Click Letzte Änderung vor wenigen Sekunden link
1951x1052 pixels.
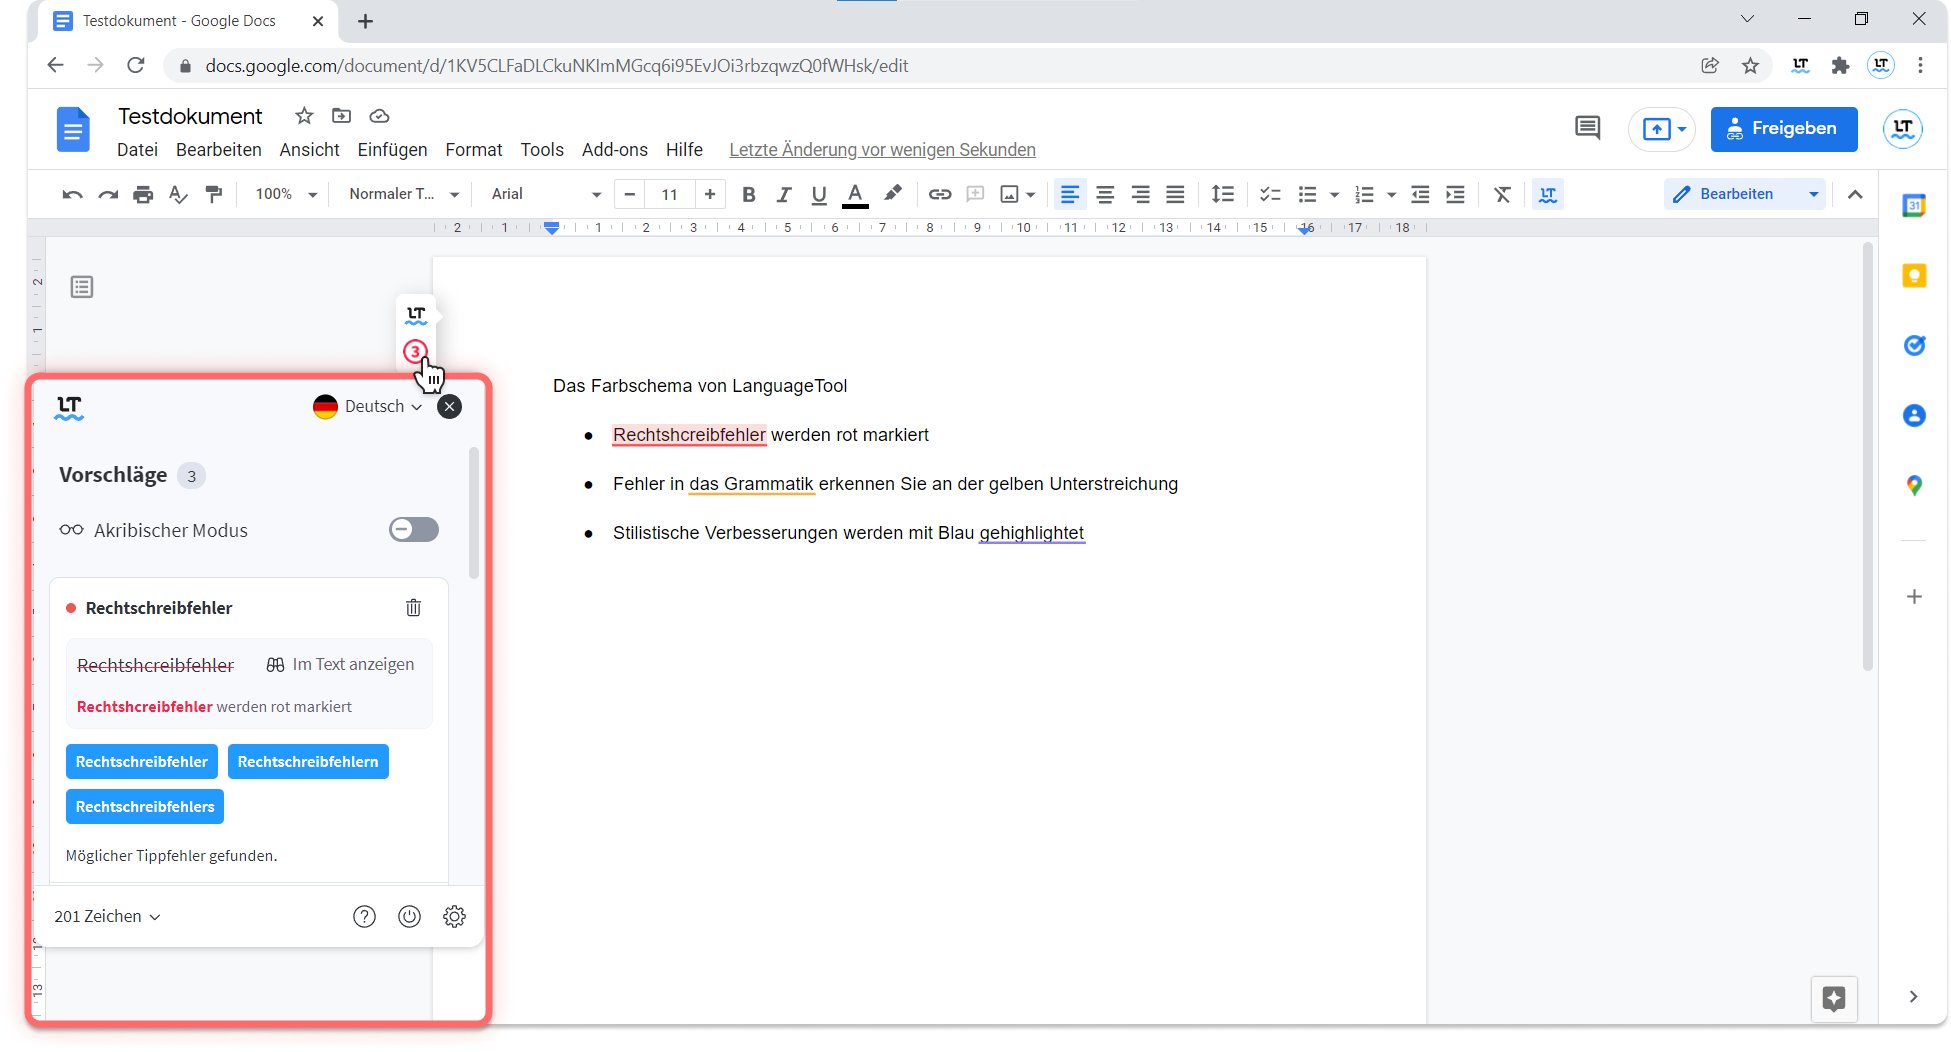[882, 149]
